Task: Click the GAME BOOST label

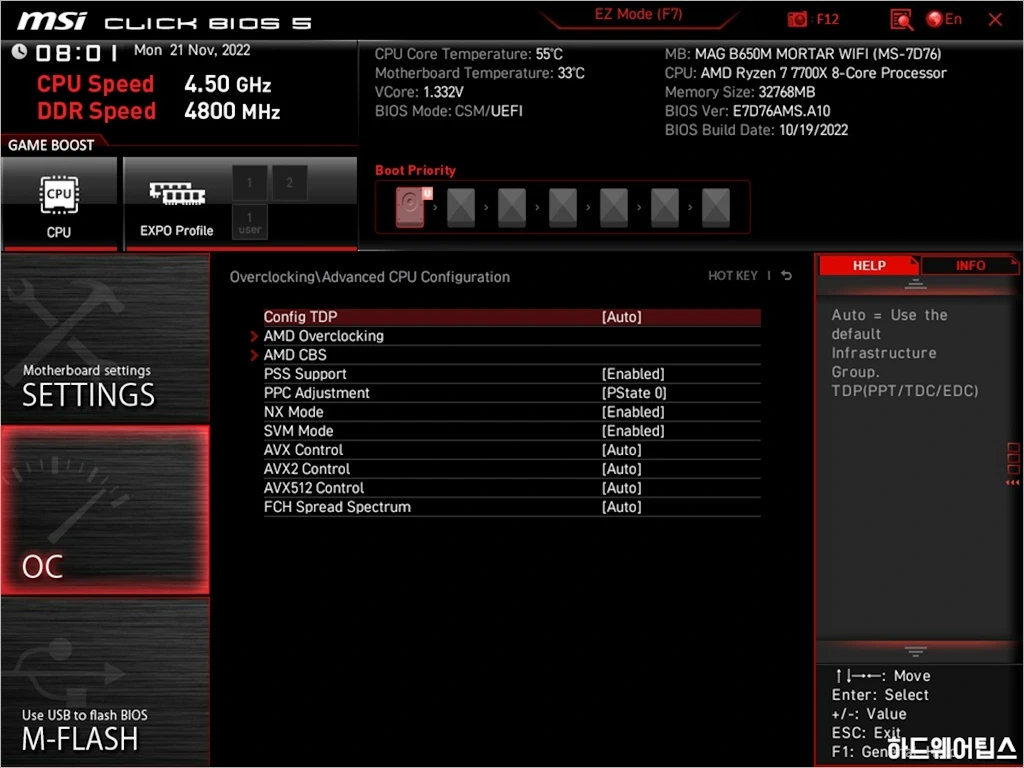Action: click(51, 145)
